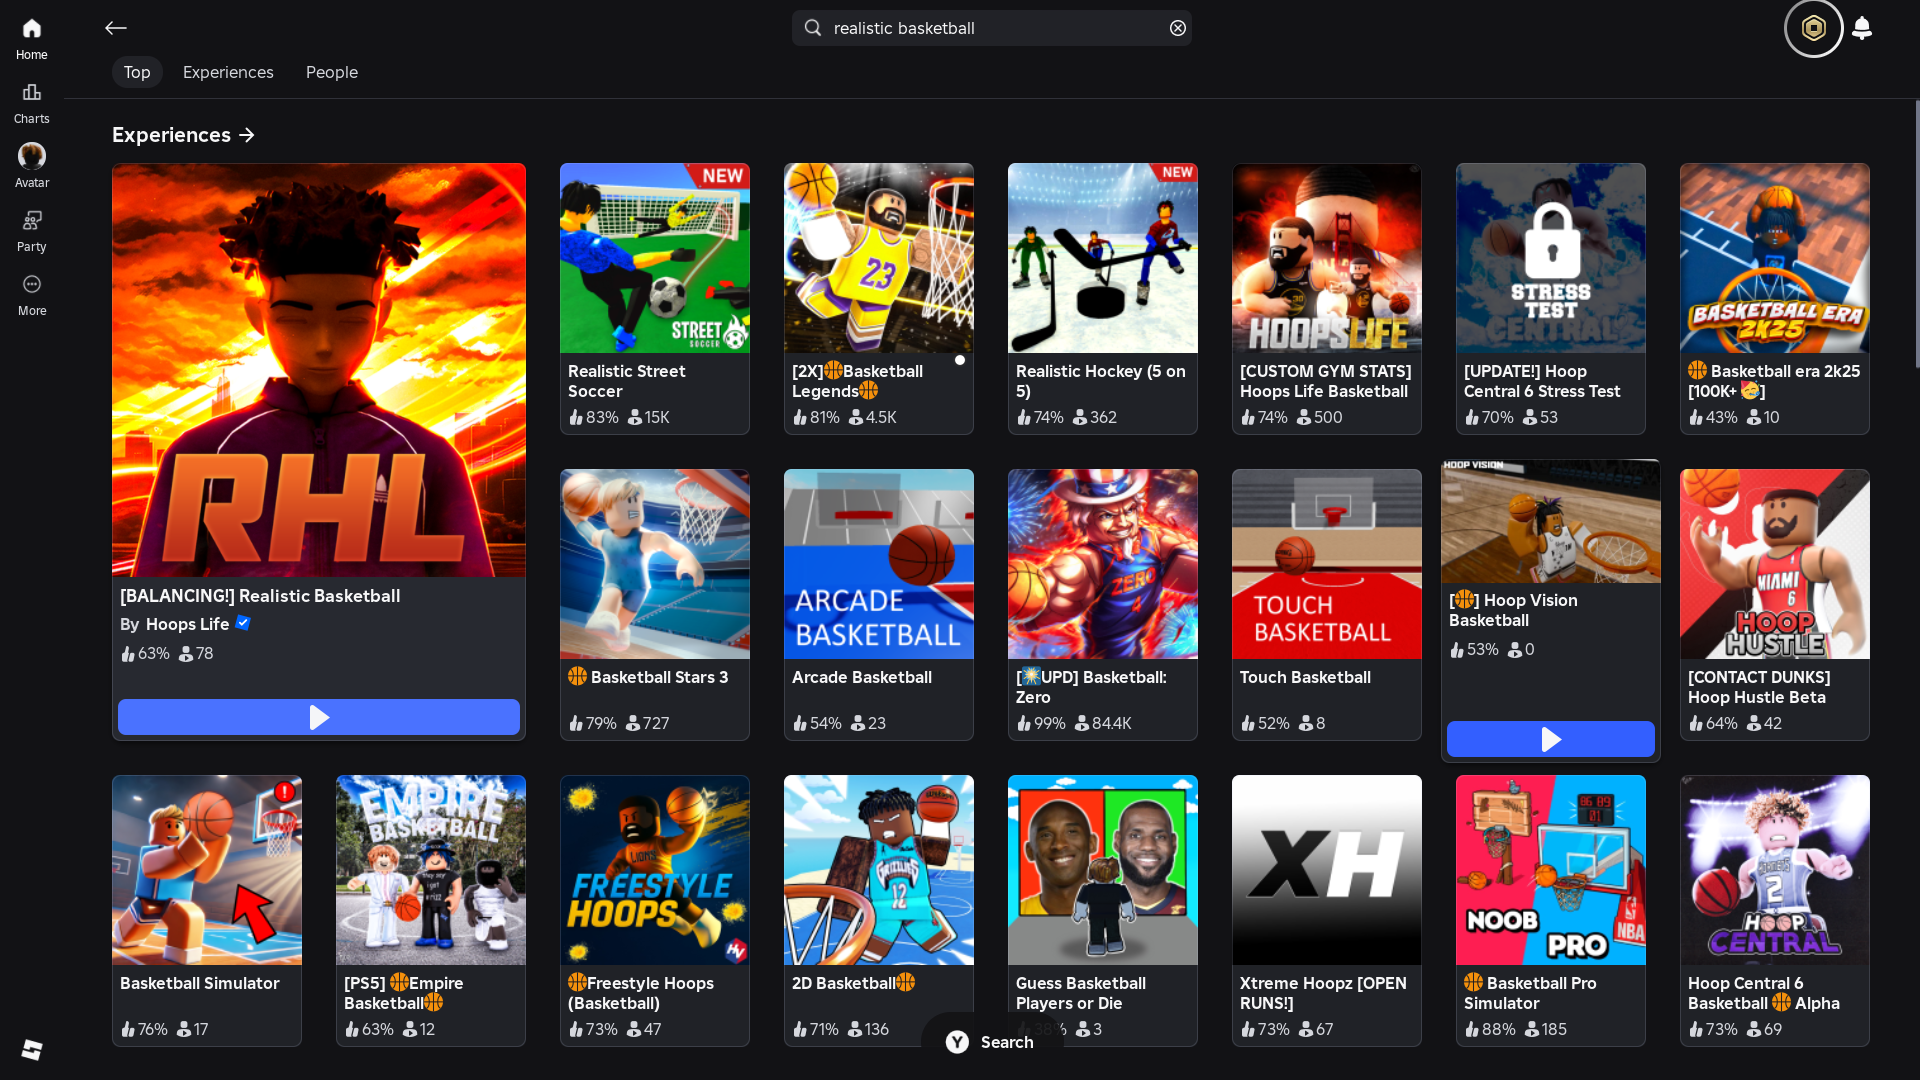This screenshot has width=1920, height=1080.
Task: Open the Hoop Vision Basketball thumbnail
Action: (1551, 521)
